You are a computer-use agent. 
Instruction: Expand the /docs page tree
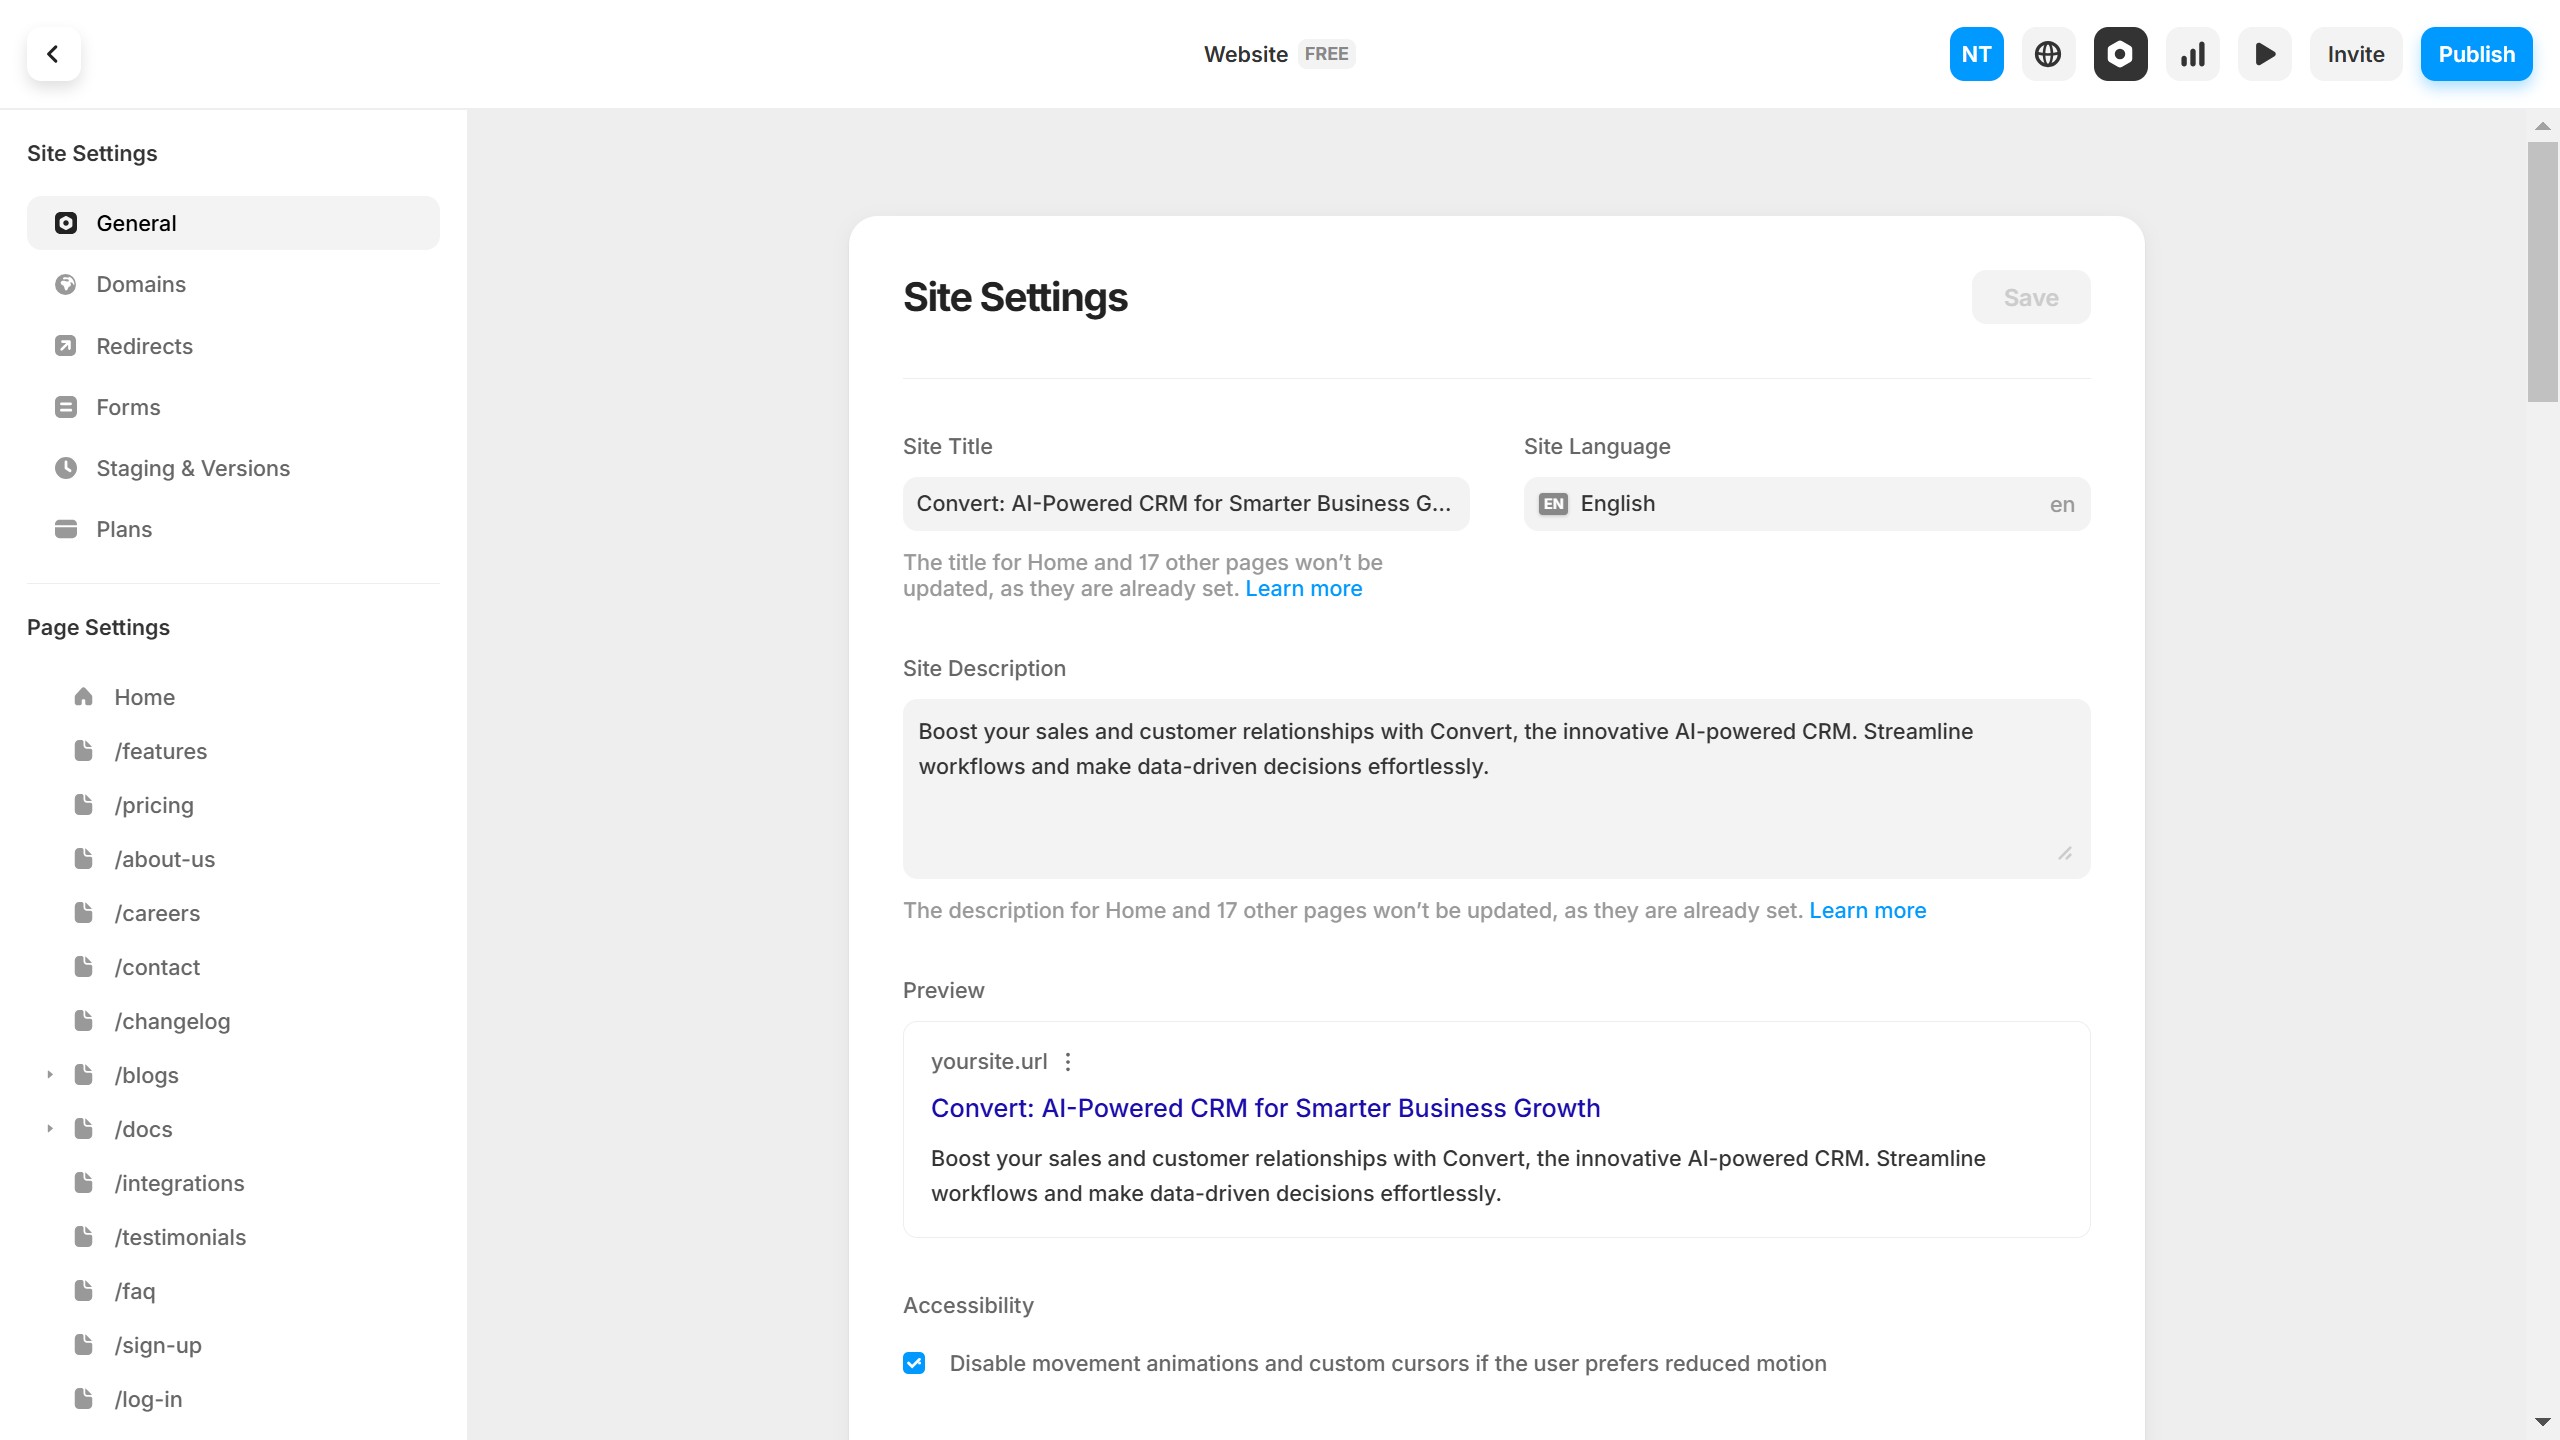click(50, 1129)
